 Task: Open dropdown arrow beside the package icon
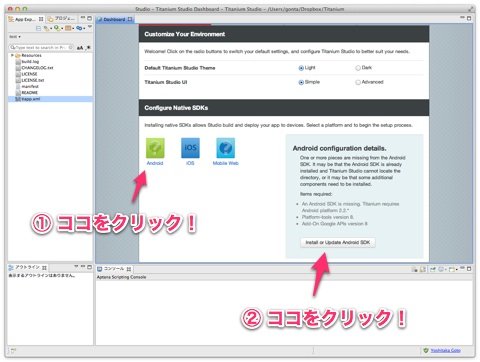point(73,29)
